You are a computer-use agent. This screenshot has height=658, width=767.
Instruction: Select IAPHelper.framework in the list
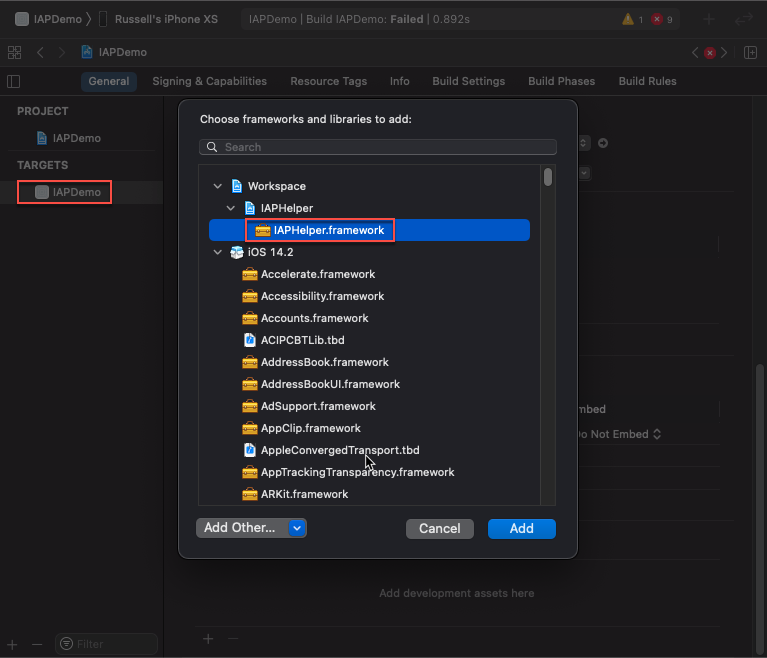click(x=369, y=230)
